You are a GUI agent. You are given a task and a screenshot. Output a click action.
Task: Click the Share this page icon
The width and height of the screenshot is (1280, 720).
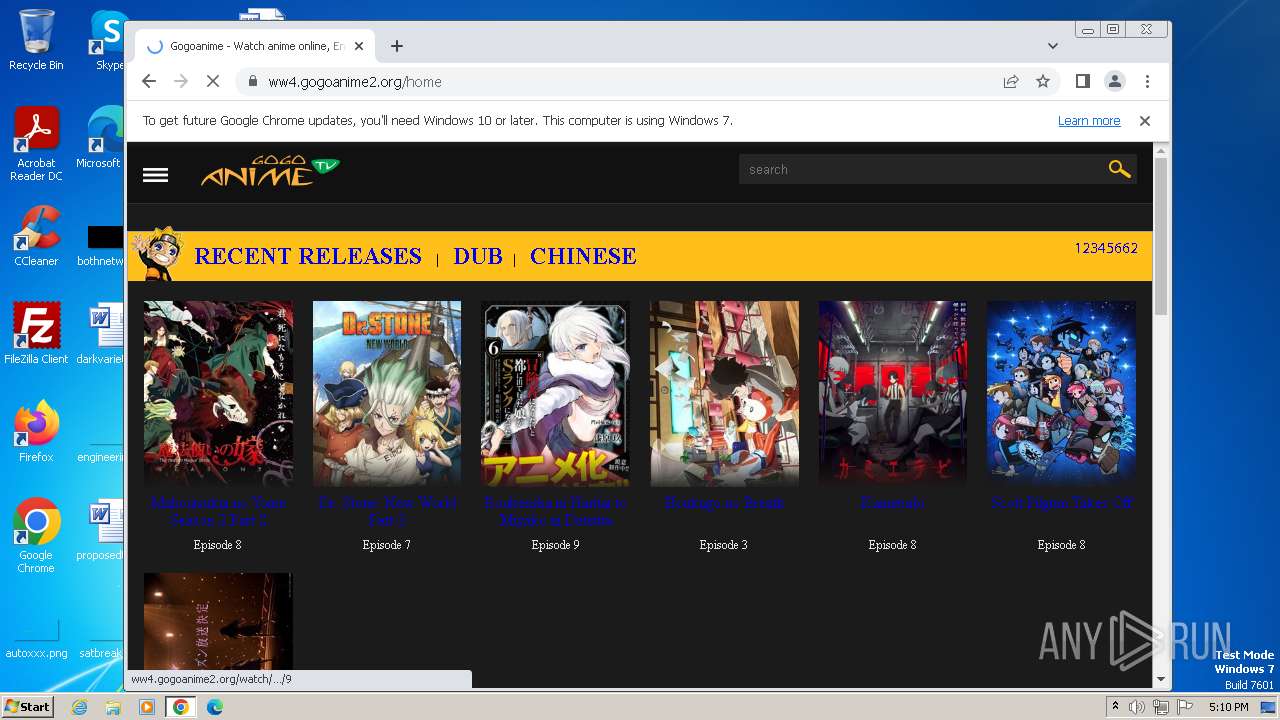click(x=1011, y=82)
